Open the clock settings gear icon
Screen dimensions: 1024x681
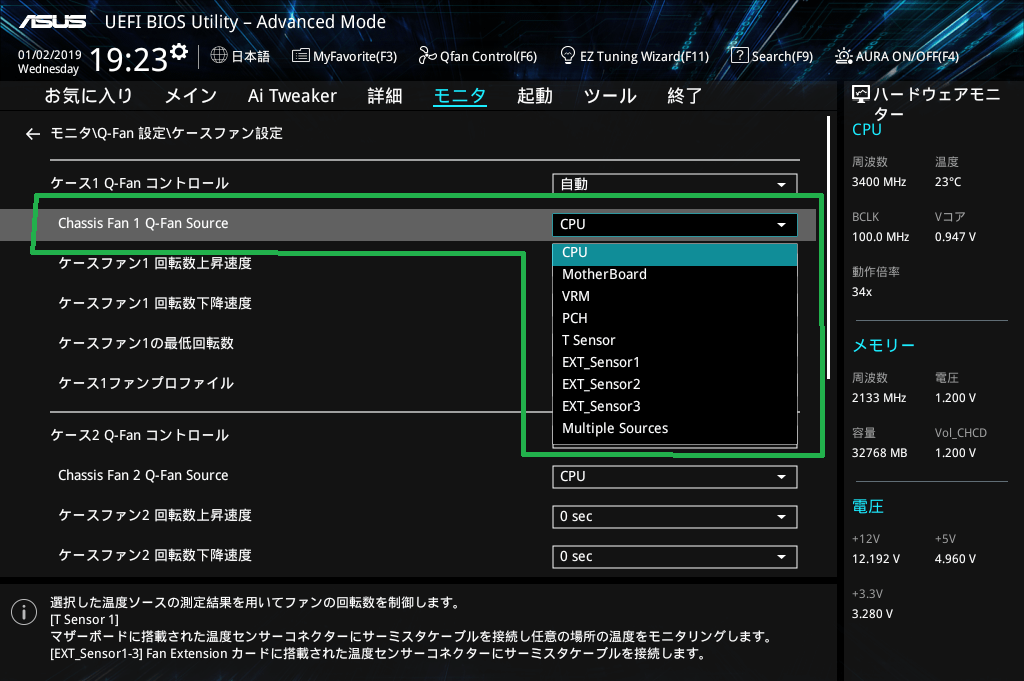(179, 51)
